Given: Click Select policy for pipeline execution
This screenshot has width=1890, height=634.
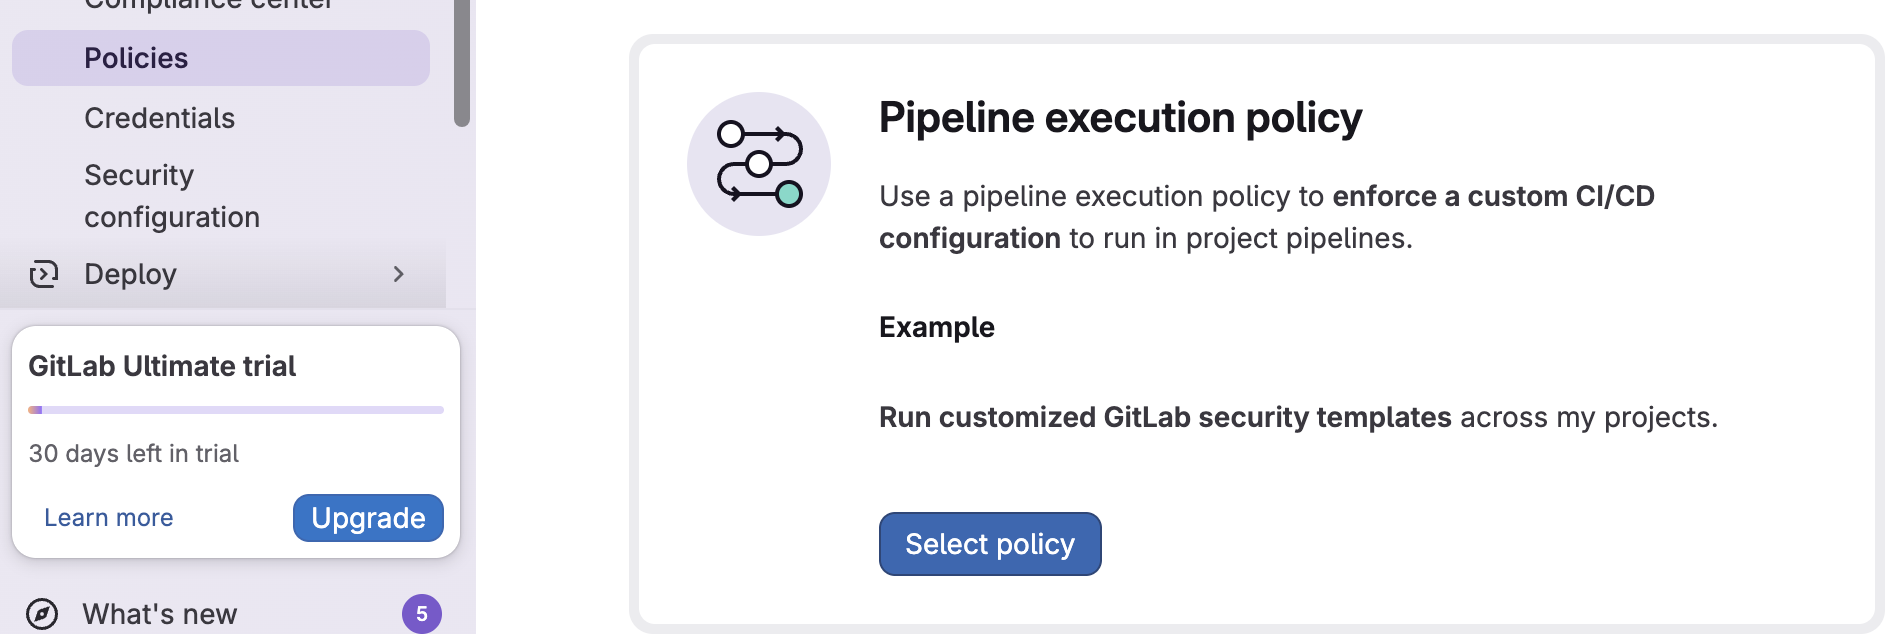Looking at the screenshot, I should (x=989, y=543).
